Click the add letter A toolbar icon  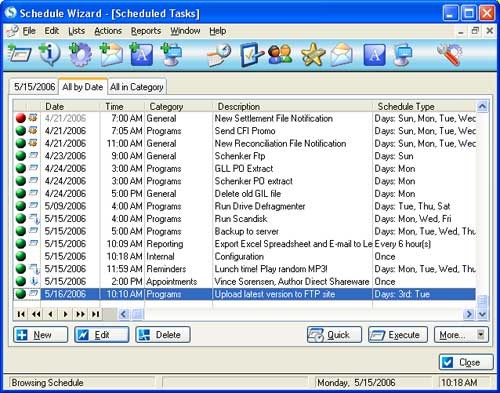pos(141,54)
